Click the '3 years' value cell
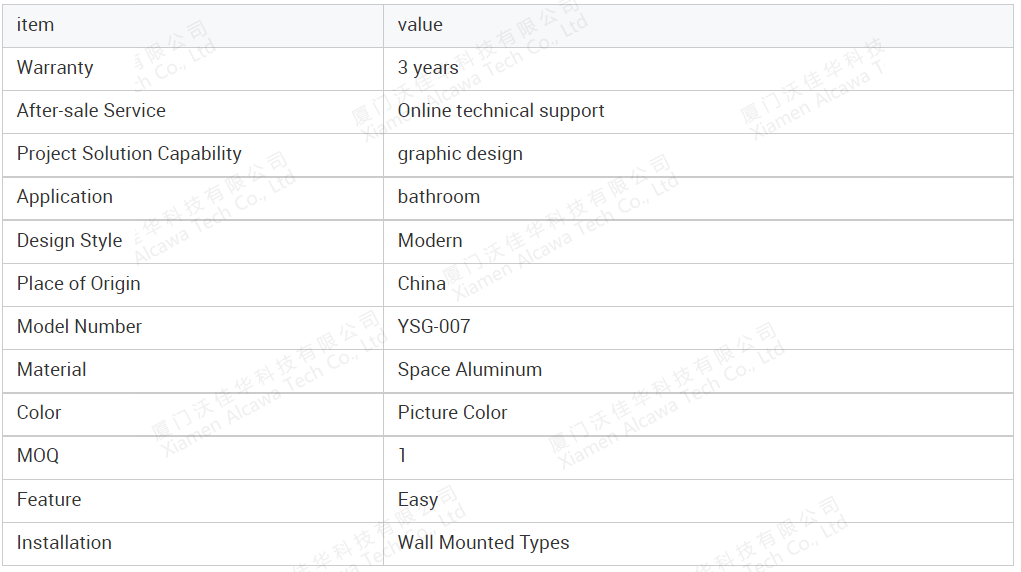 point(698,68)
